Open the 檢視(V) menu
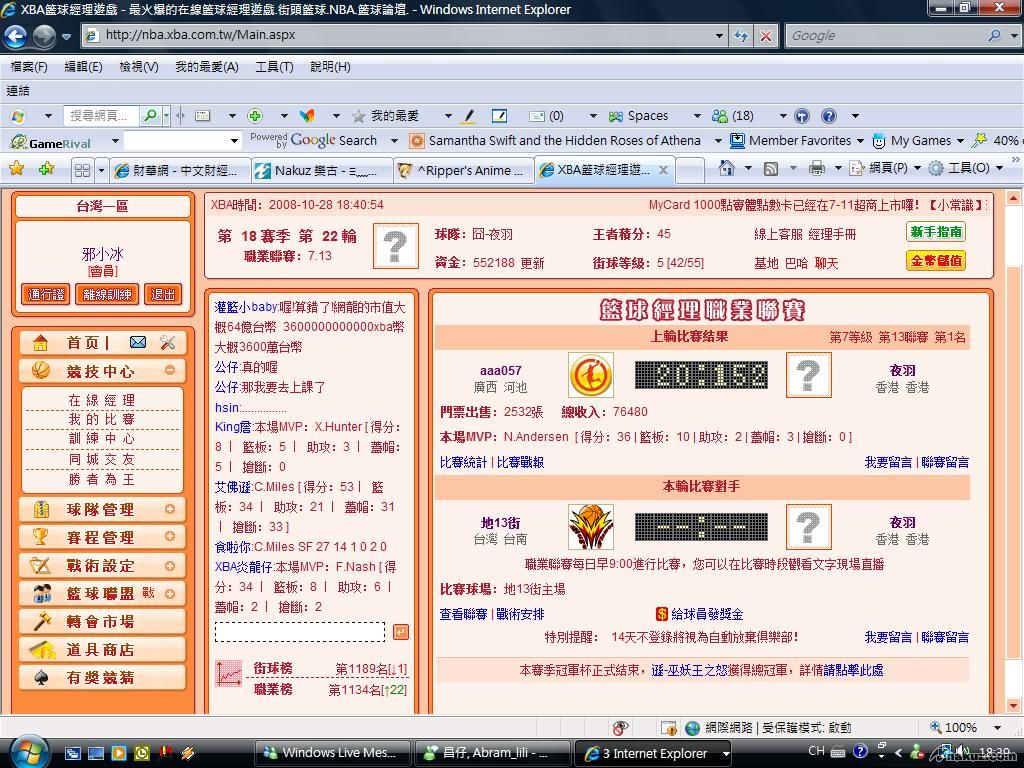The width and height of the screenshot is (1024, 768). [x=138, y=67]
